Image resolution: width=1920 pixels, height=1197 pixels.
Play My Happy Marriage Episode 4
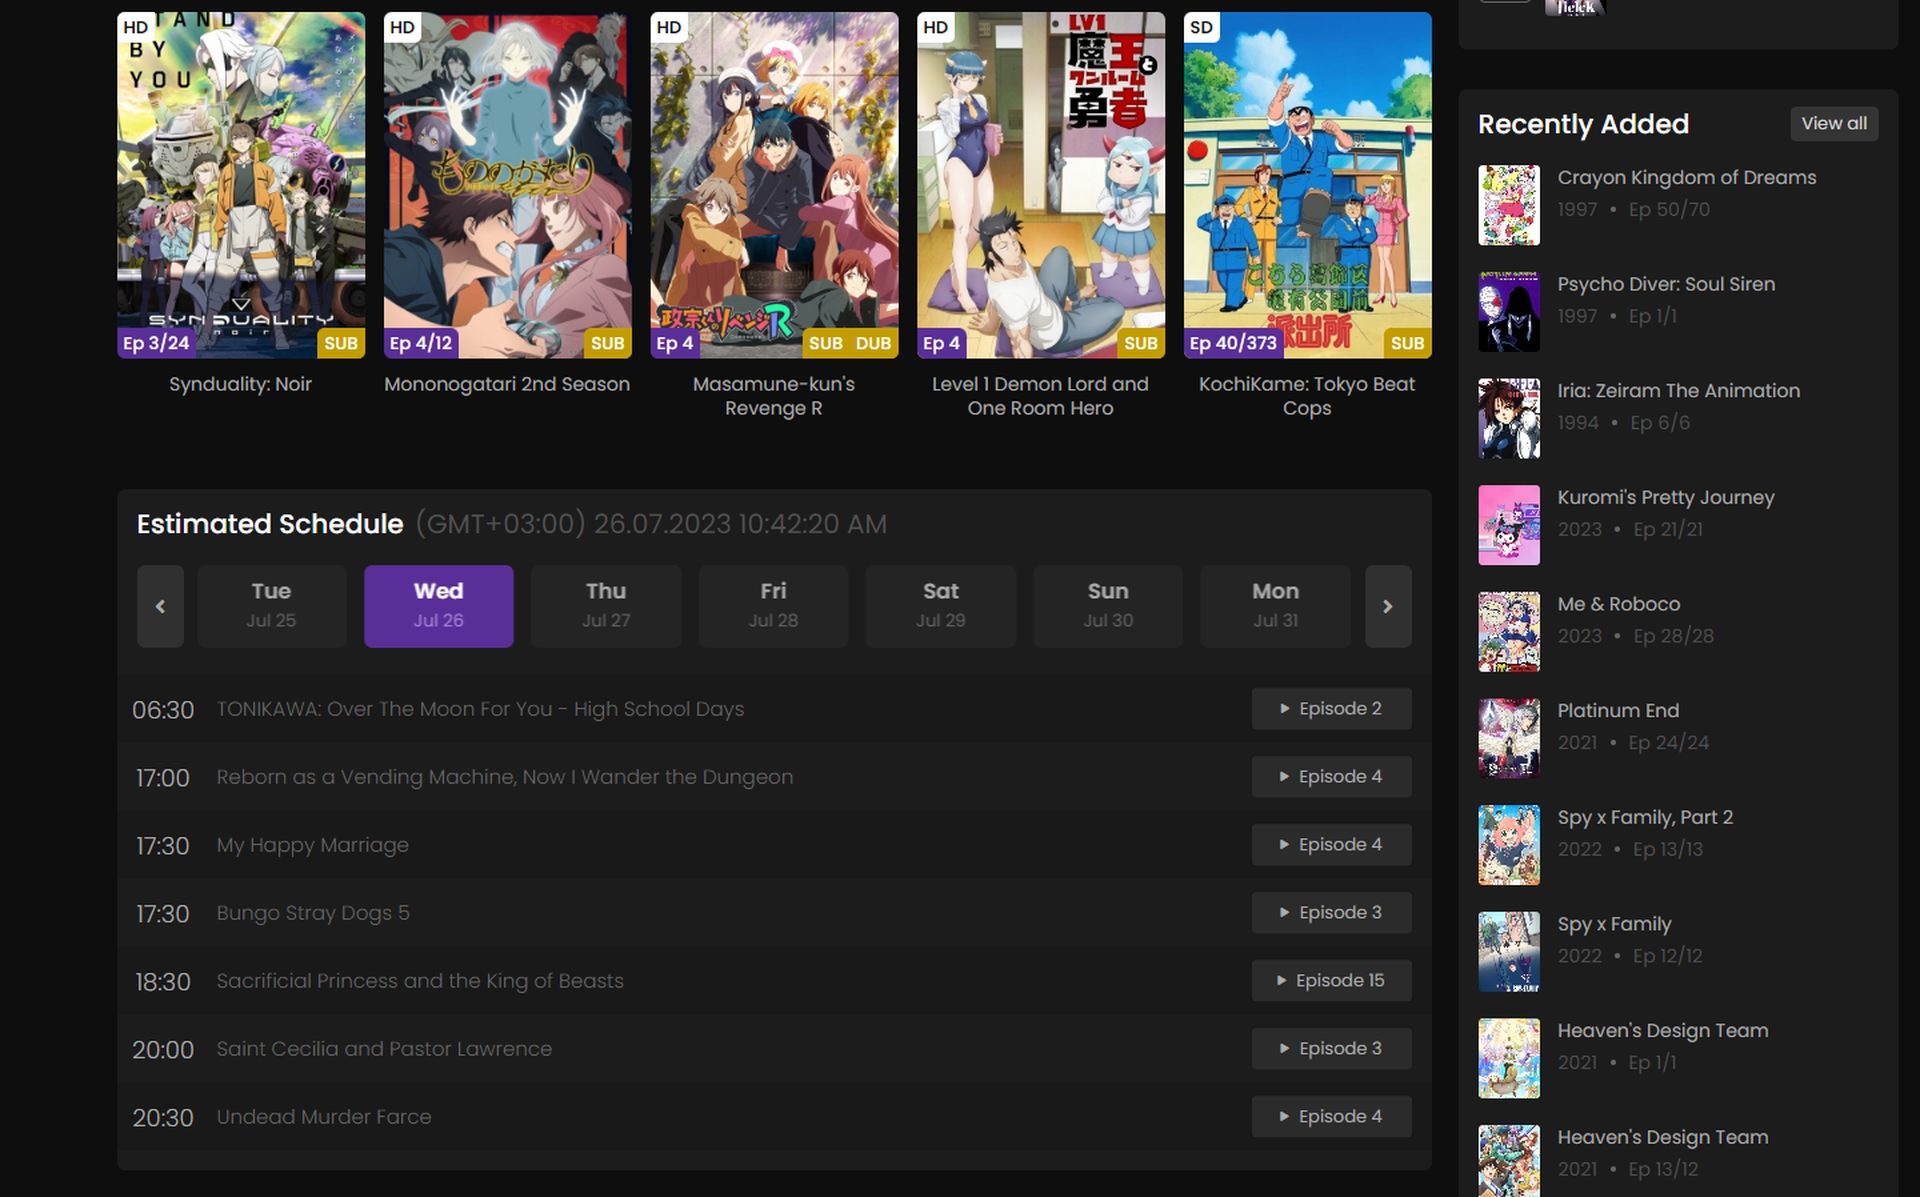pyautogui.click(x=1331, y=844)
